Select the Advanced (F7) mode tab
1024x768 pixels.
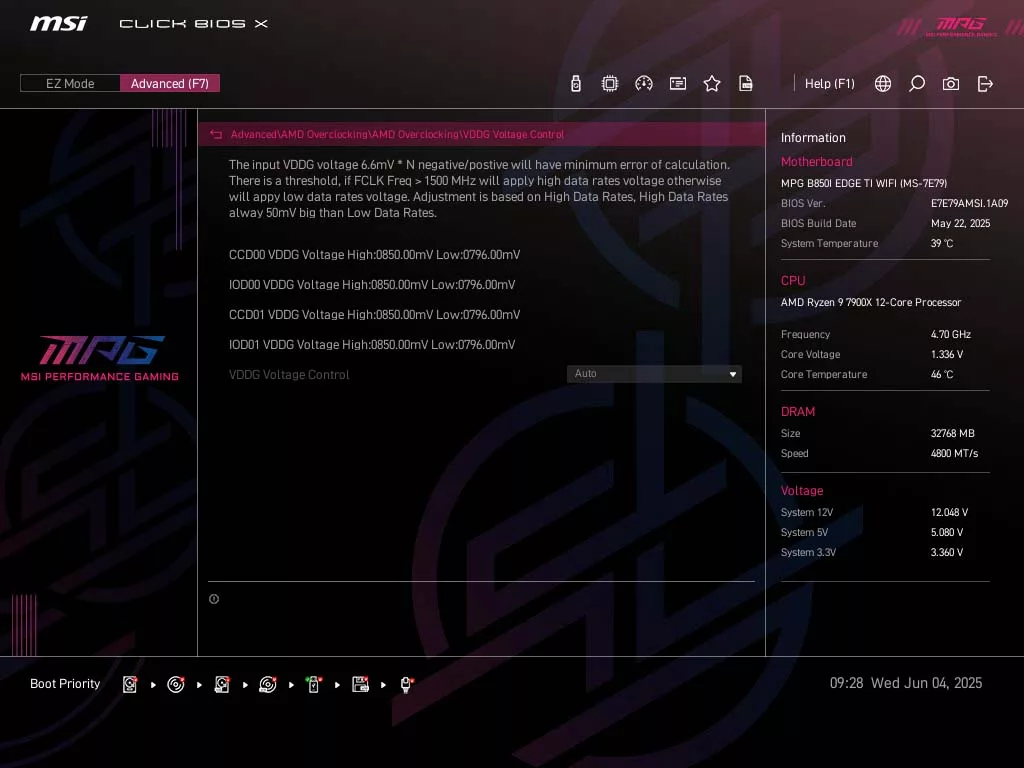click(x=170, y=84)
